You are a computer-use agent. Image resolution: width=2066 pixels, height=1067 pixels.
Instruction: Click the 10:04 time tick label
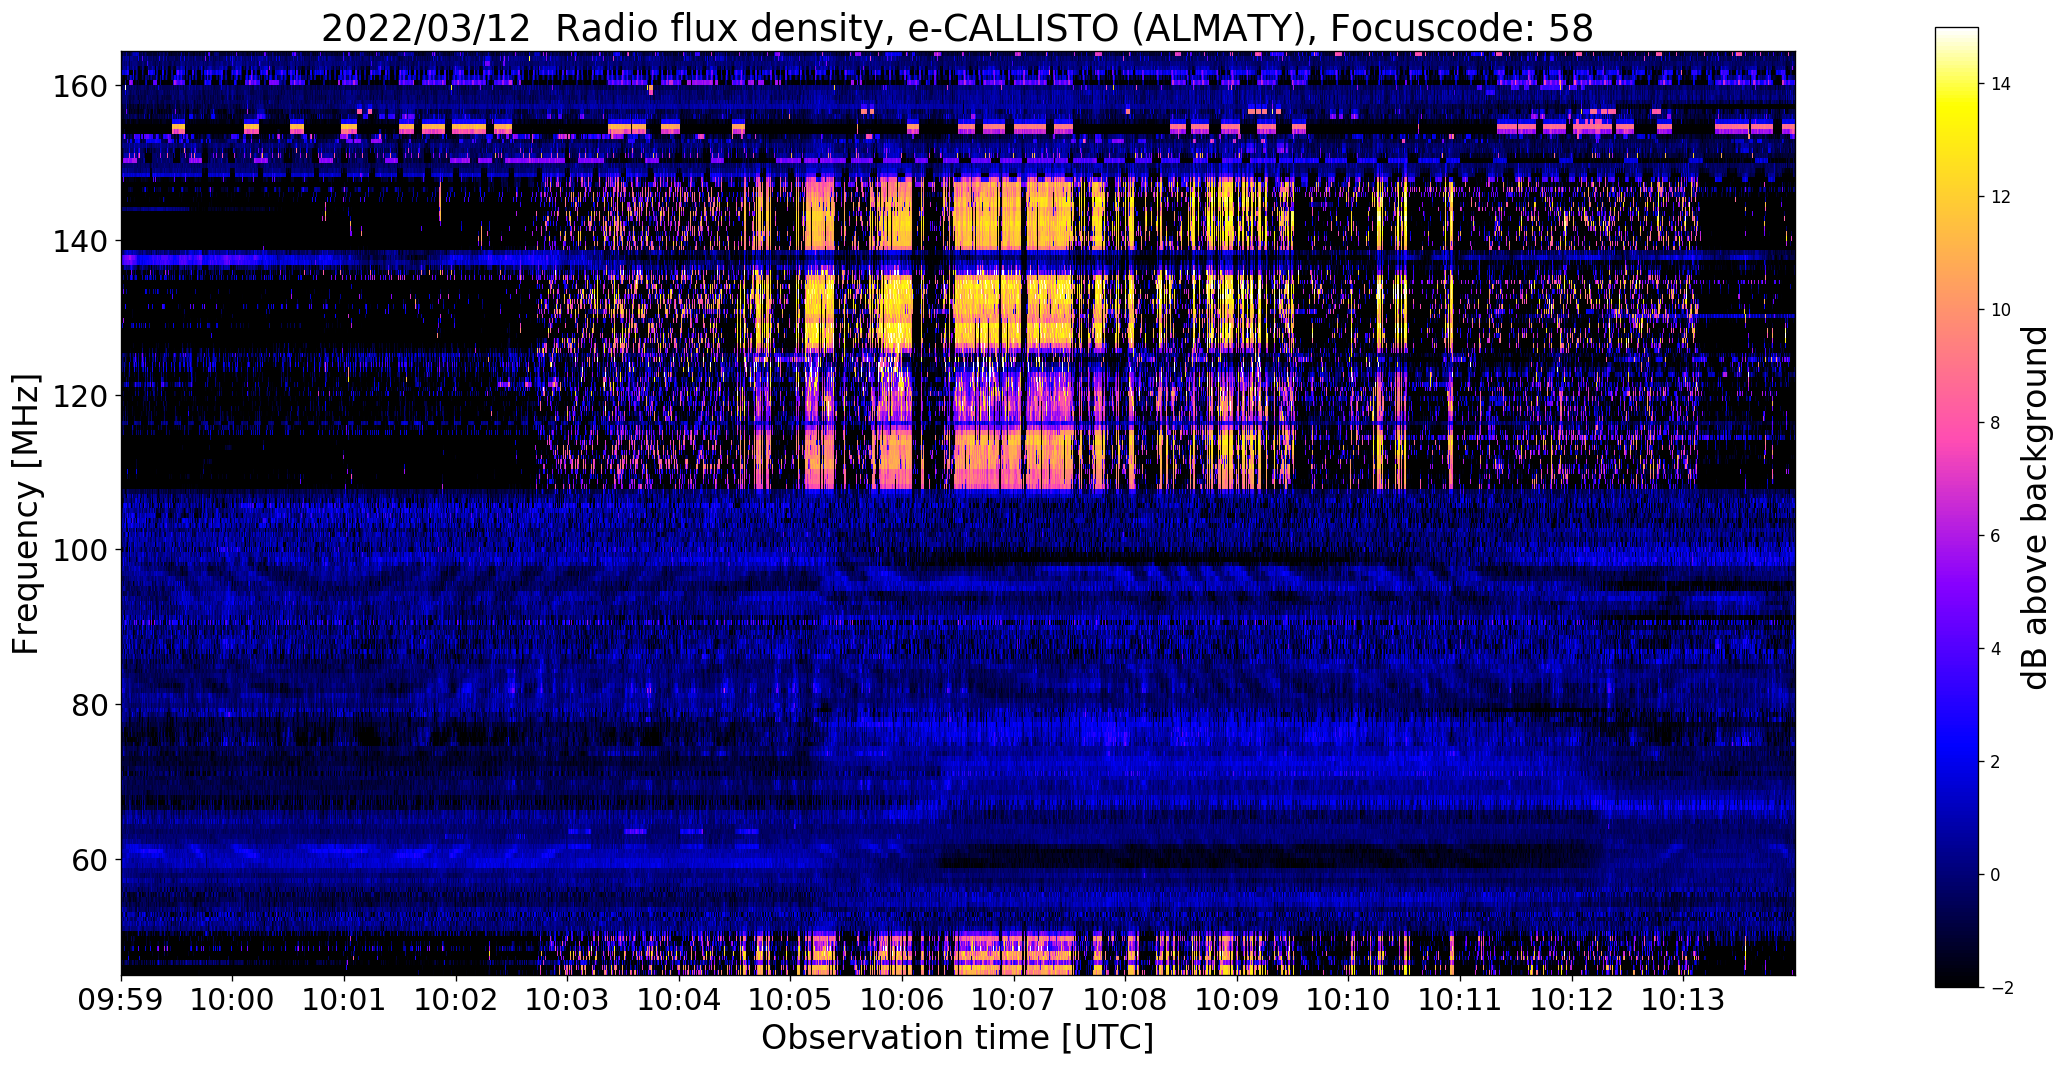(x=679, y=999)
